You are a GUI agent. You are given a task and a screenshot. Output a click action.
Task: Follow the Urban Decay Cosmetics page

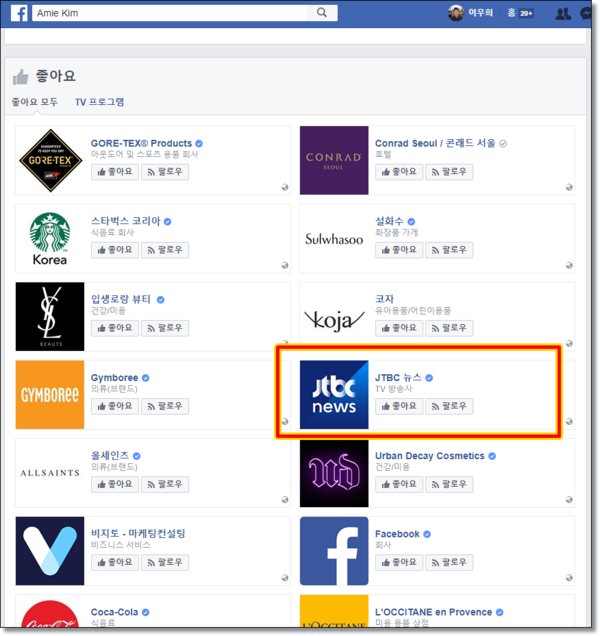click(449, 484)
